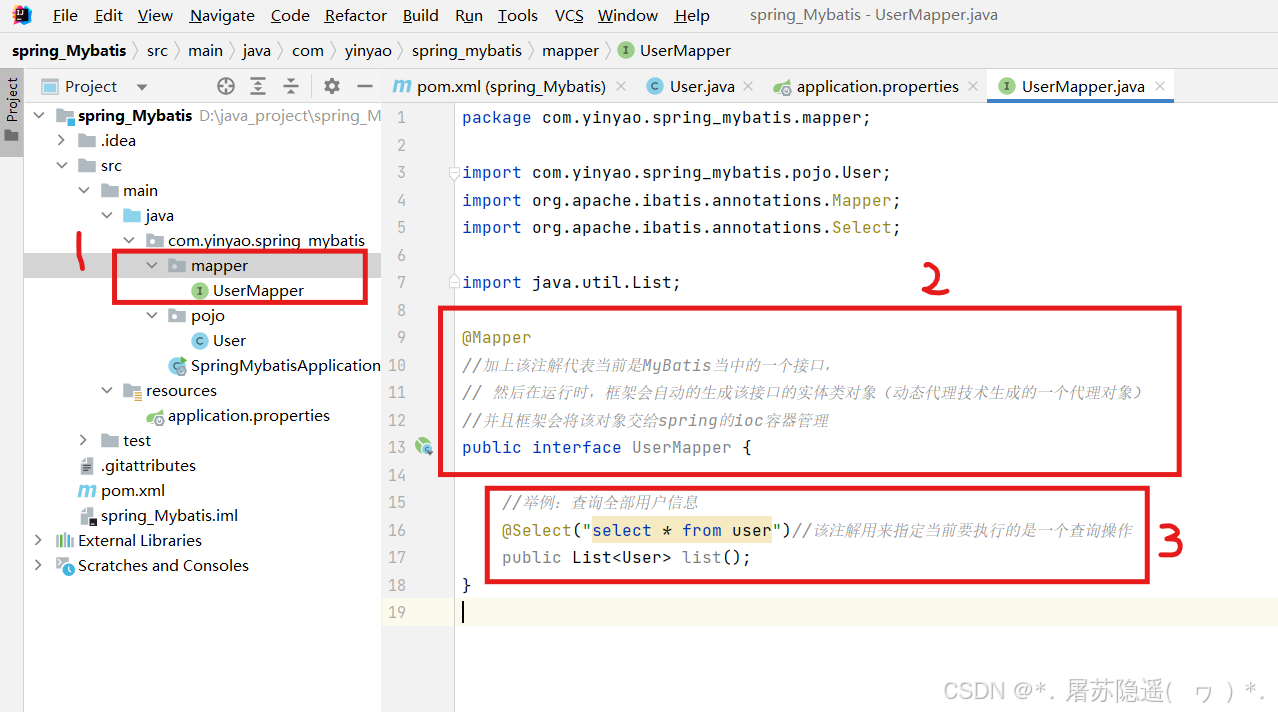The height and width of the screenshot is (712, 1278).
Task: Close the application.properties editor tab
Action: point(972,87)
